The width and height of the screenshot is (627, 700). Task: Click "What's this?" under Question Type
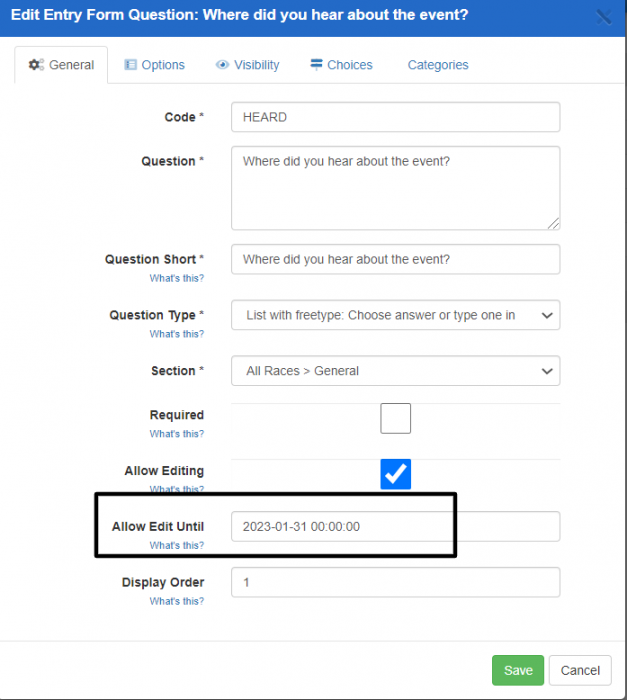177,334
